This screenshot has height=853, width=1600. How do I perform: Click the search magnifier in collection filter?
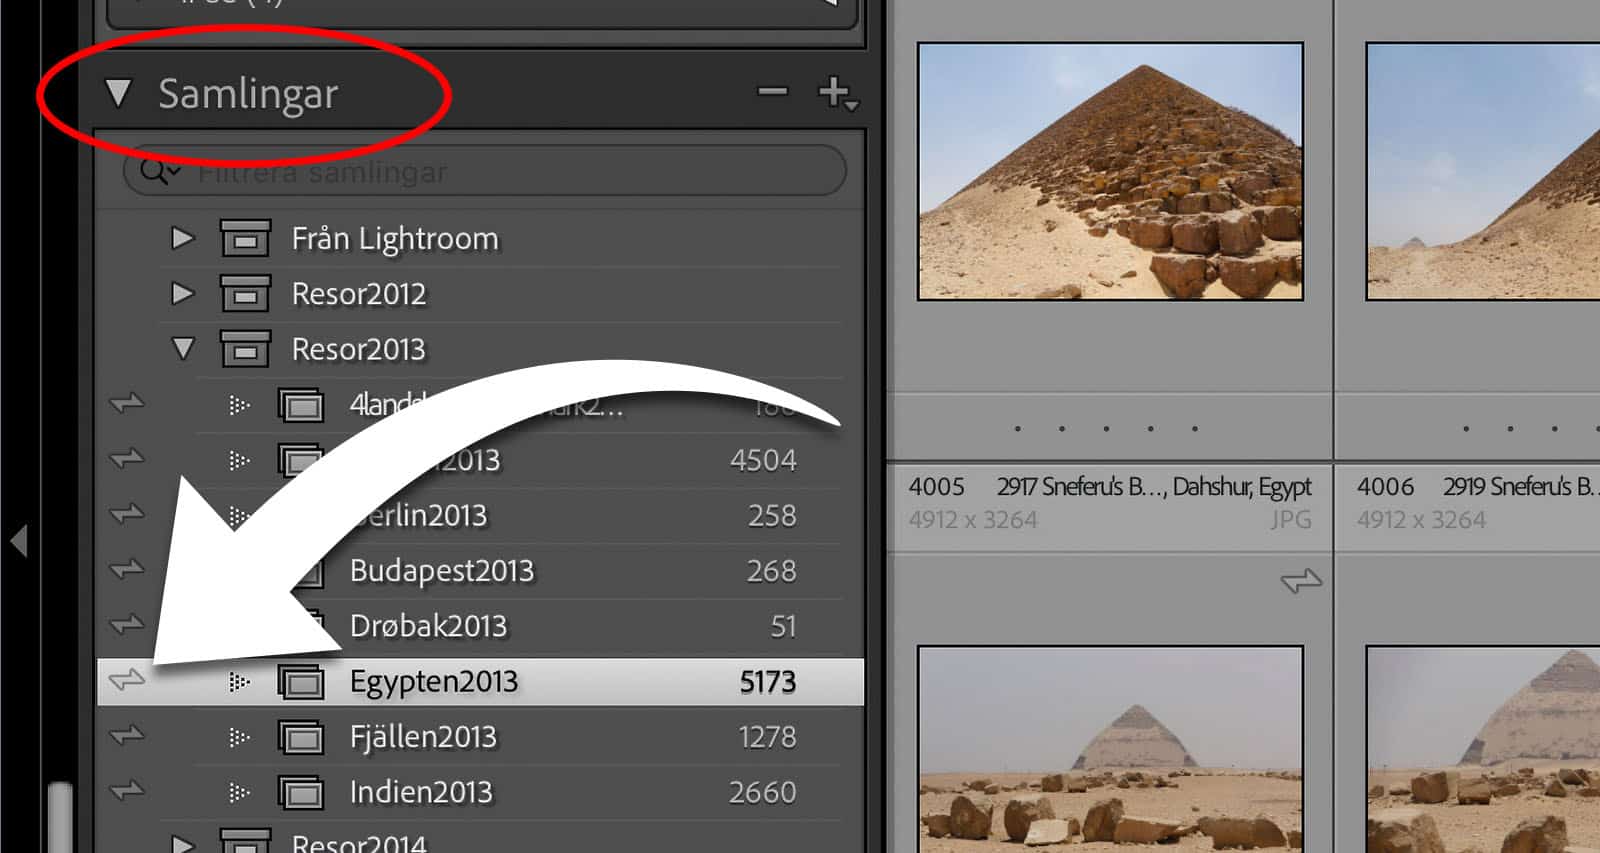155,171
